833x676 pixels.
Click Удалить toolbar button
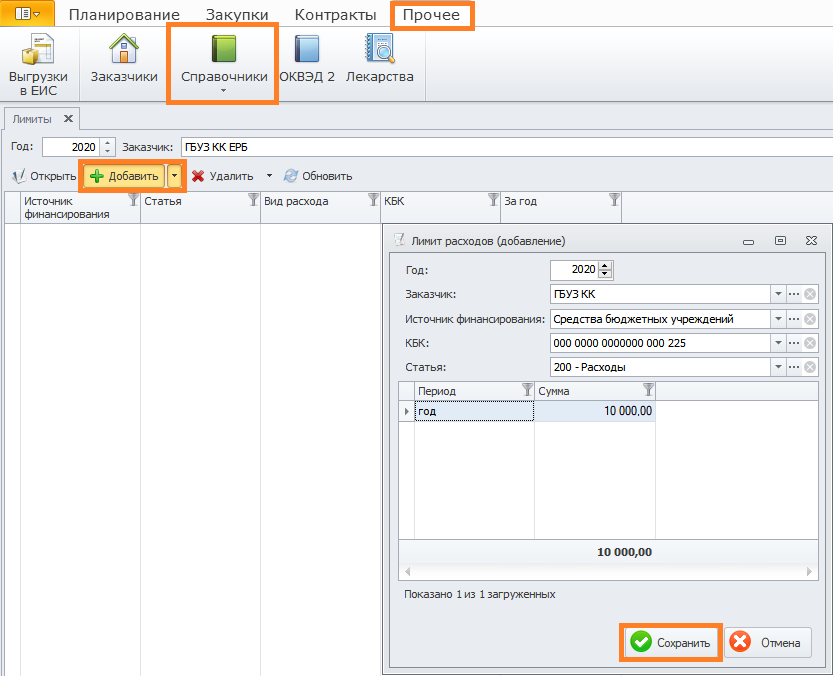click(x=223, y=176)
